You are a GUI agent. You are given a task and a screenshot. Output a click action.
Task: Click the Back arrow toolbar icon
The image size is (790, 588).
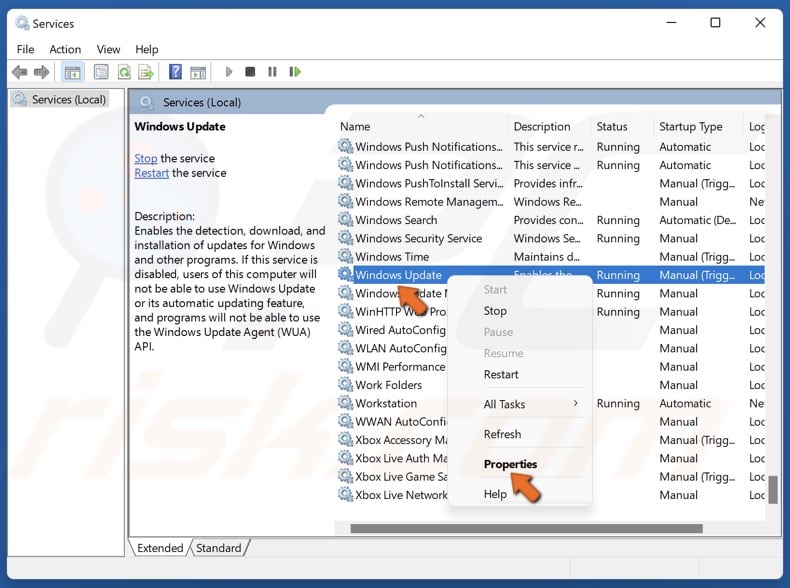(x=19, y=72)
